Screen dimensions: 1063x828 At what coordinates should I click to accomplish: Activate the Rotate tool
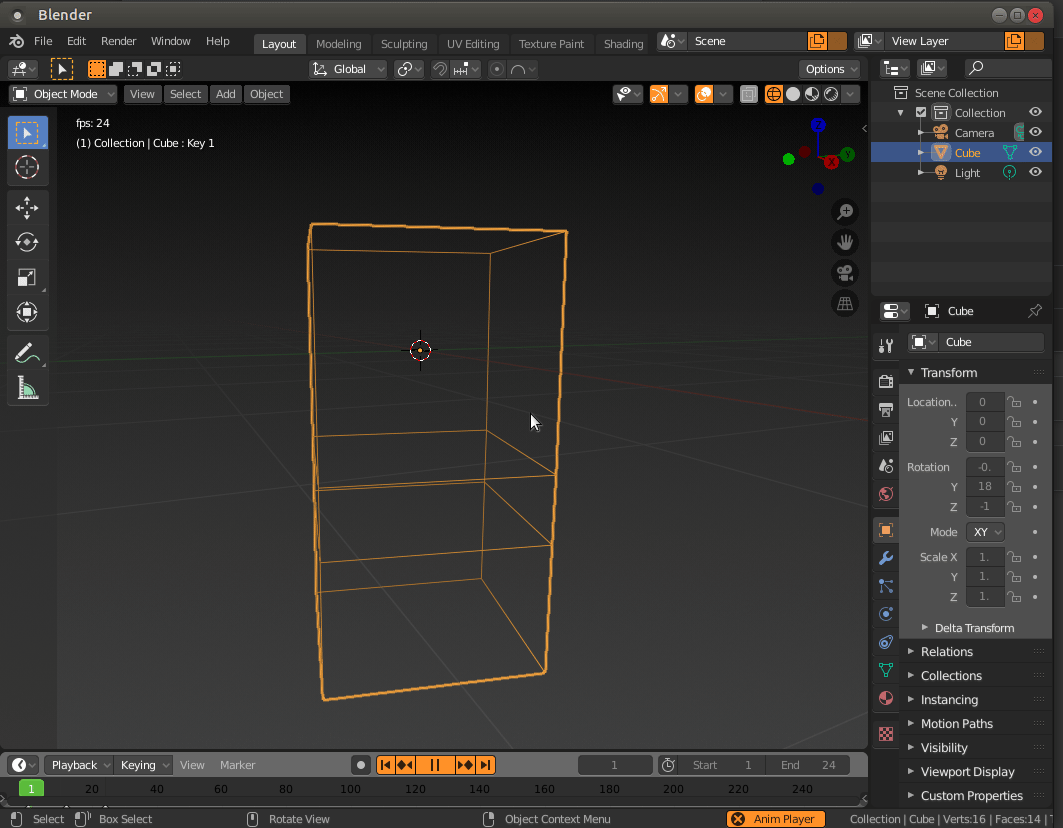tap(27, 242)
